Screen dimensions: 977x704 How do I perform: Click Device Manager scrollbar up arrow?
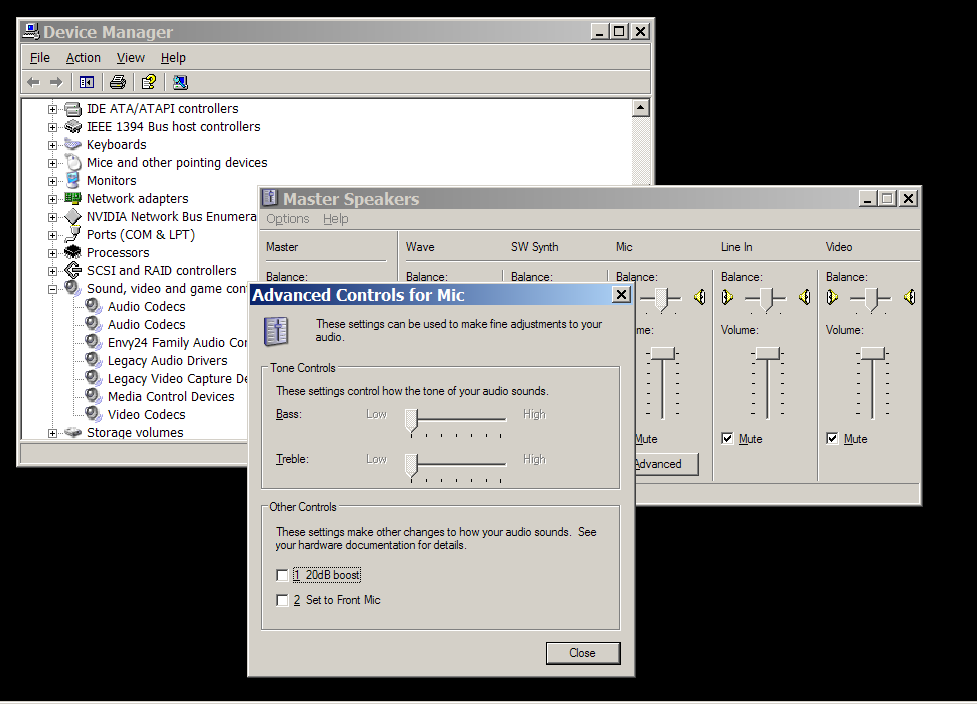tap(641, 108)
